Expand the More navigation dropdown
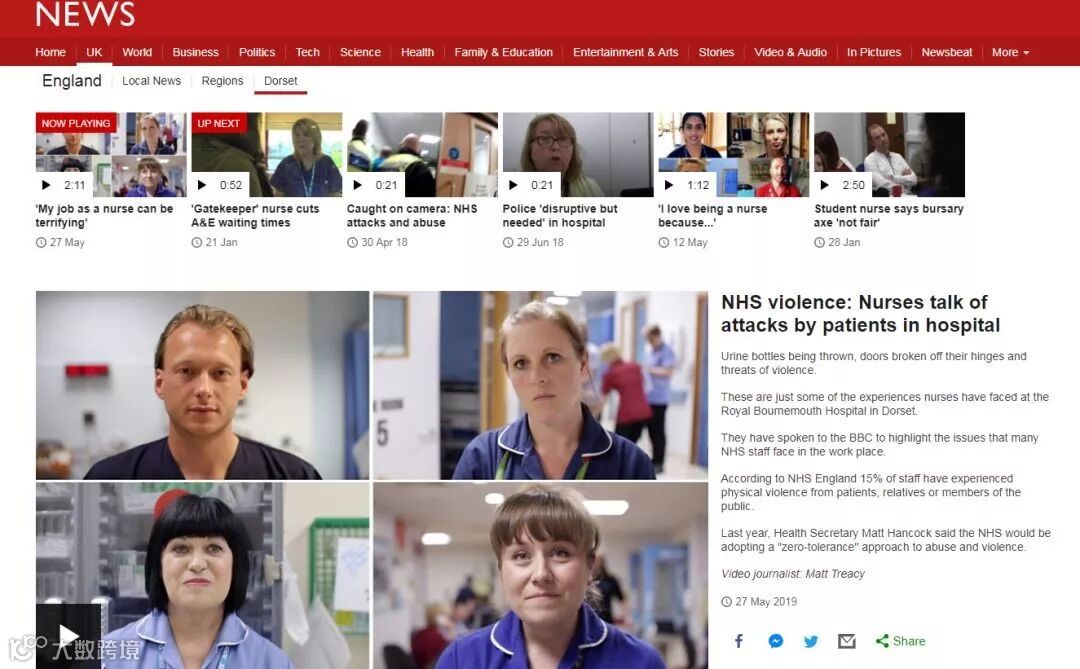 point(1010,52)
